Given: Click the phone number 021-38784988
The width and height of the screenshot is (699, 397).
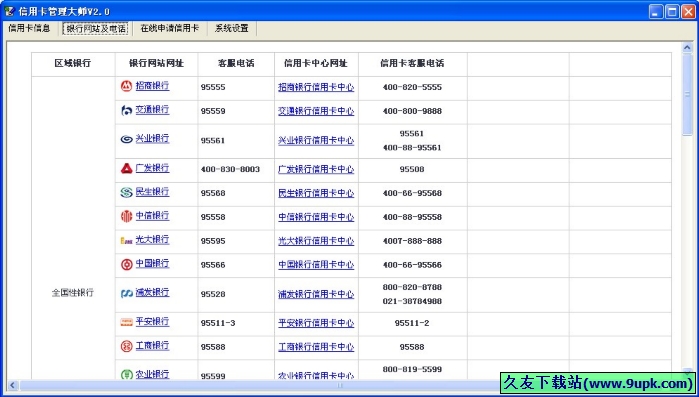Looking at the screenshot, I should tap(412, 302).
